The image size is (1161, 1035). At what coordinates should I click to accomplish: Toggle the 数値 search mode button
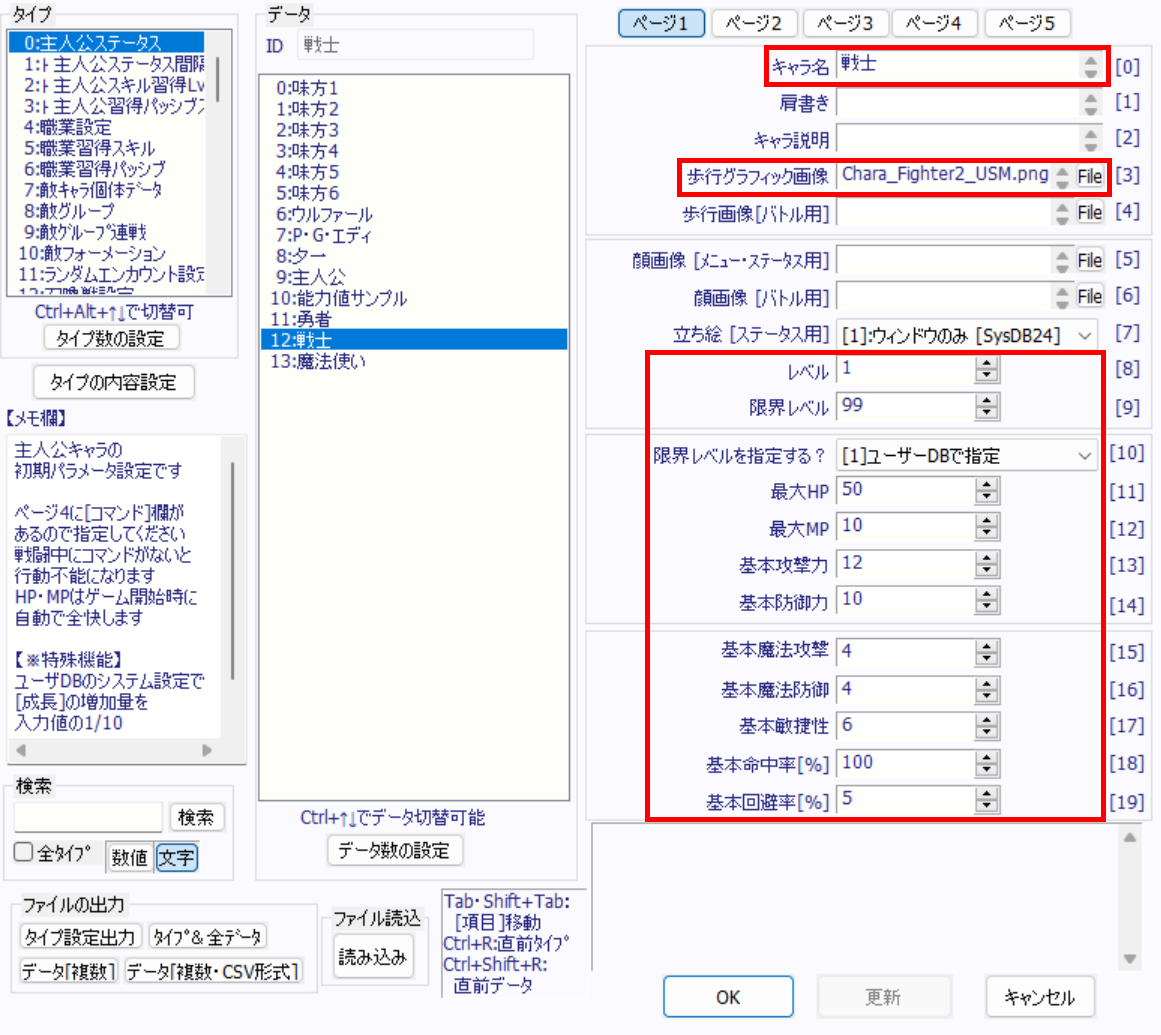[x=130, y=856]
